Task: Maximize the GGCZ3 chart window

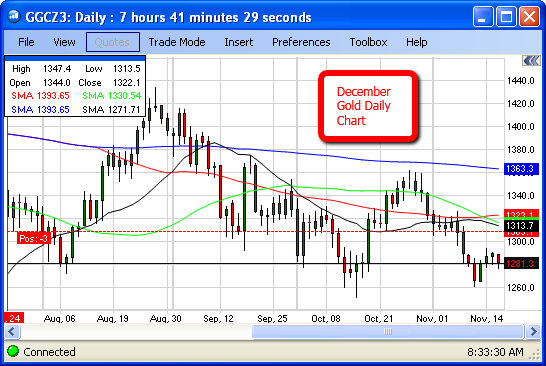Action: point(506,17)
